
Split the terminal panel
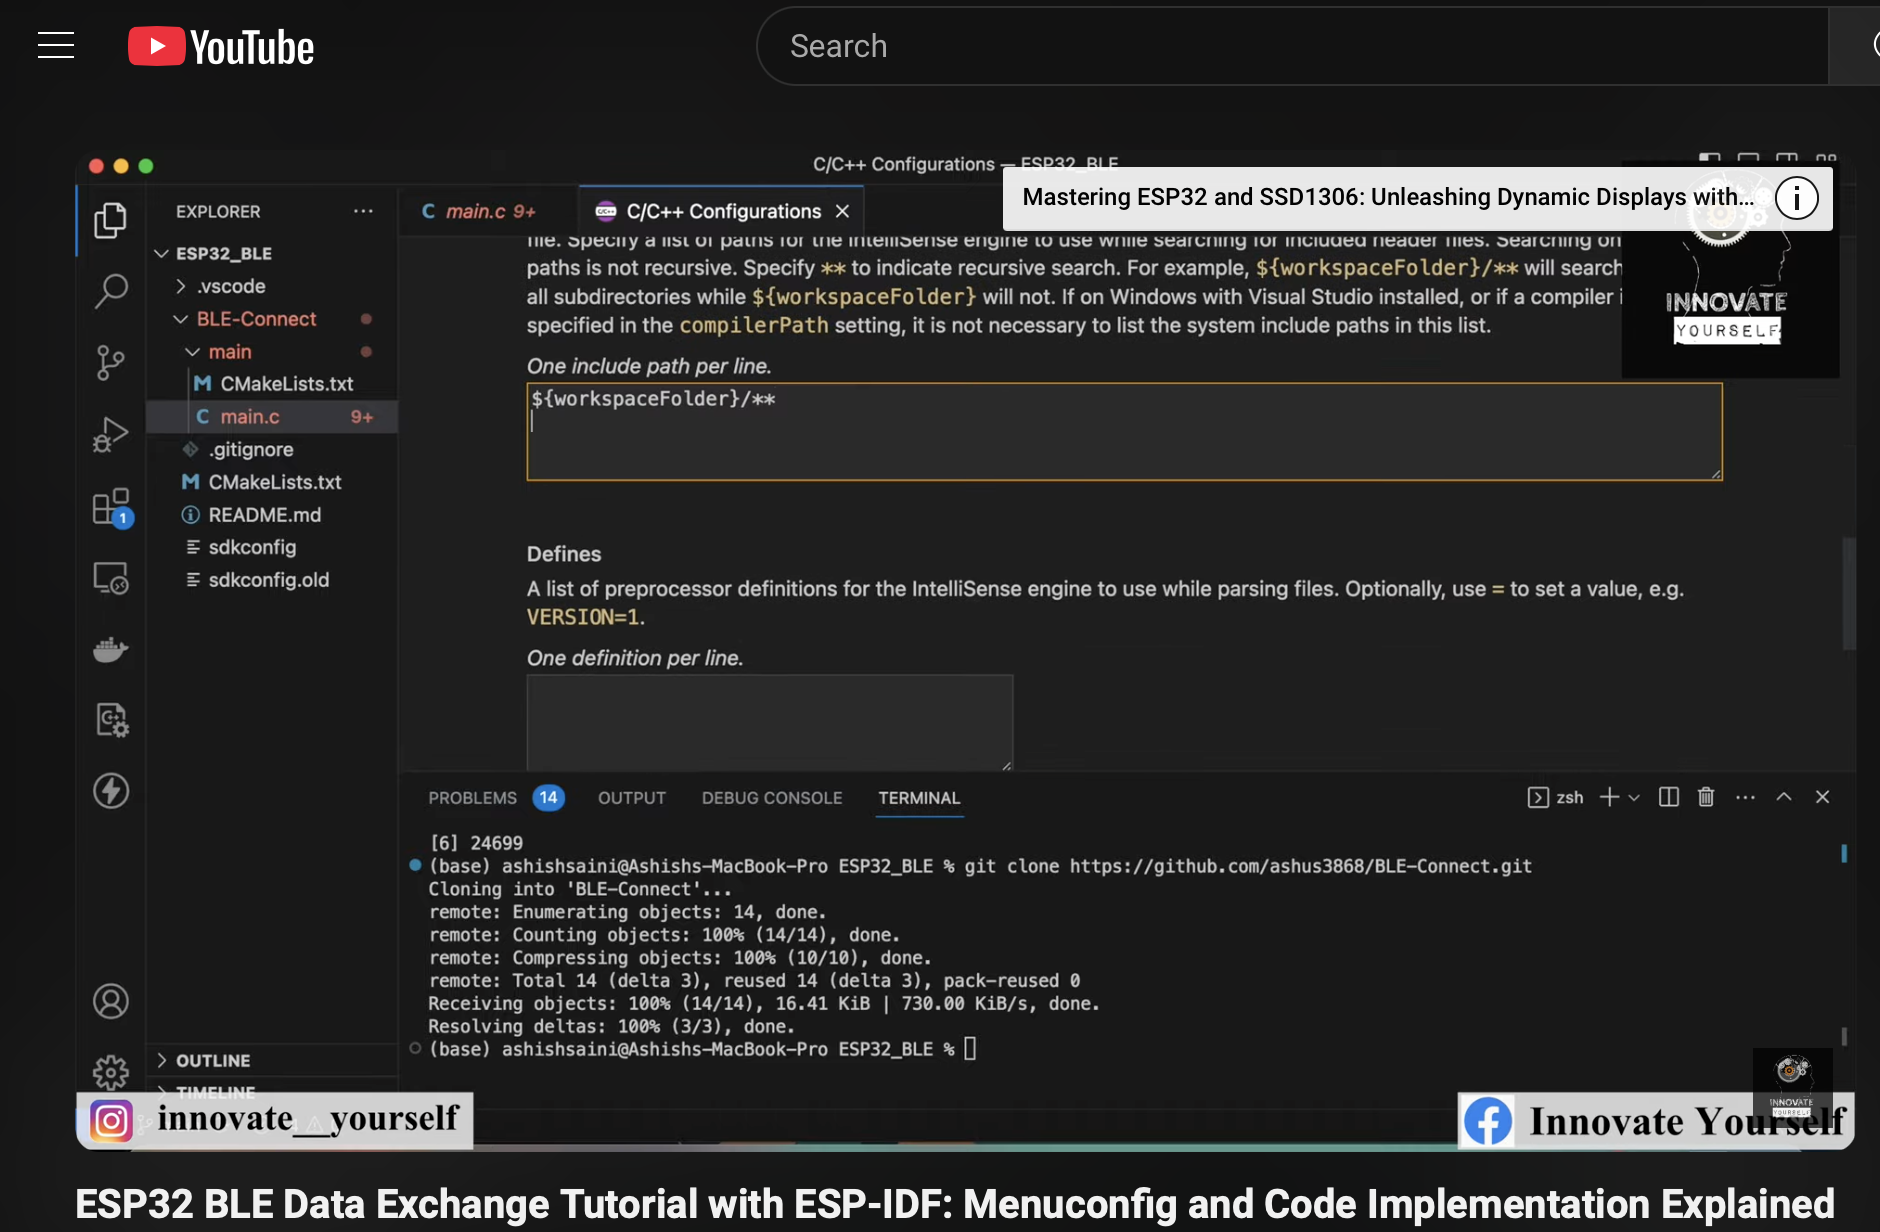pos(1668,797)
